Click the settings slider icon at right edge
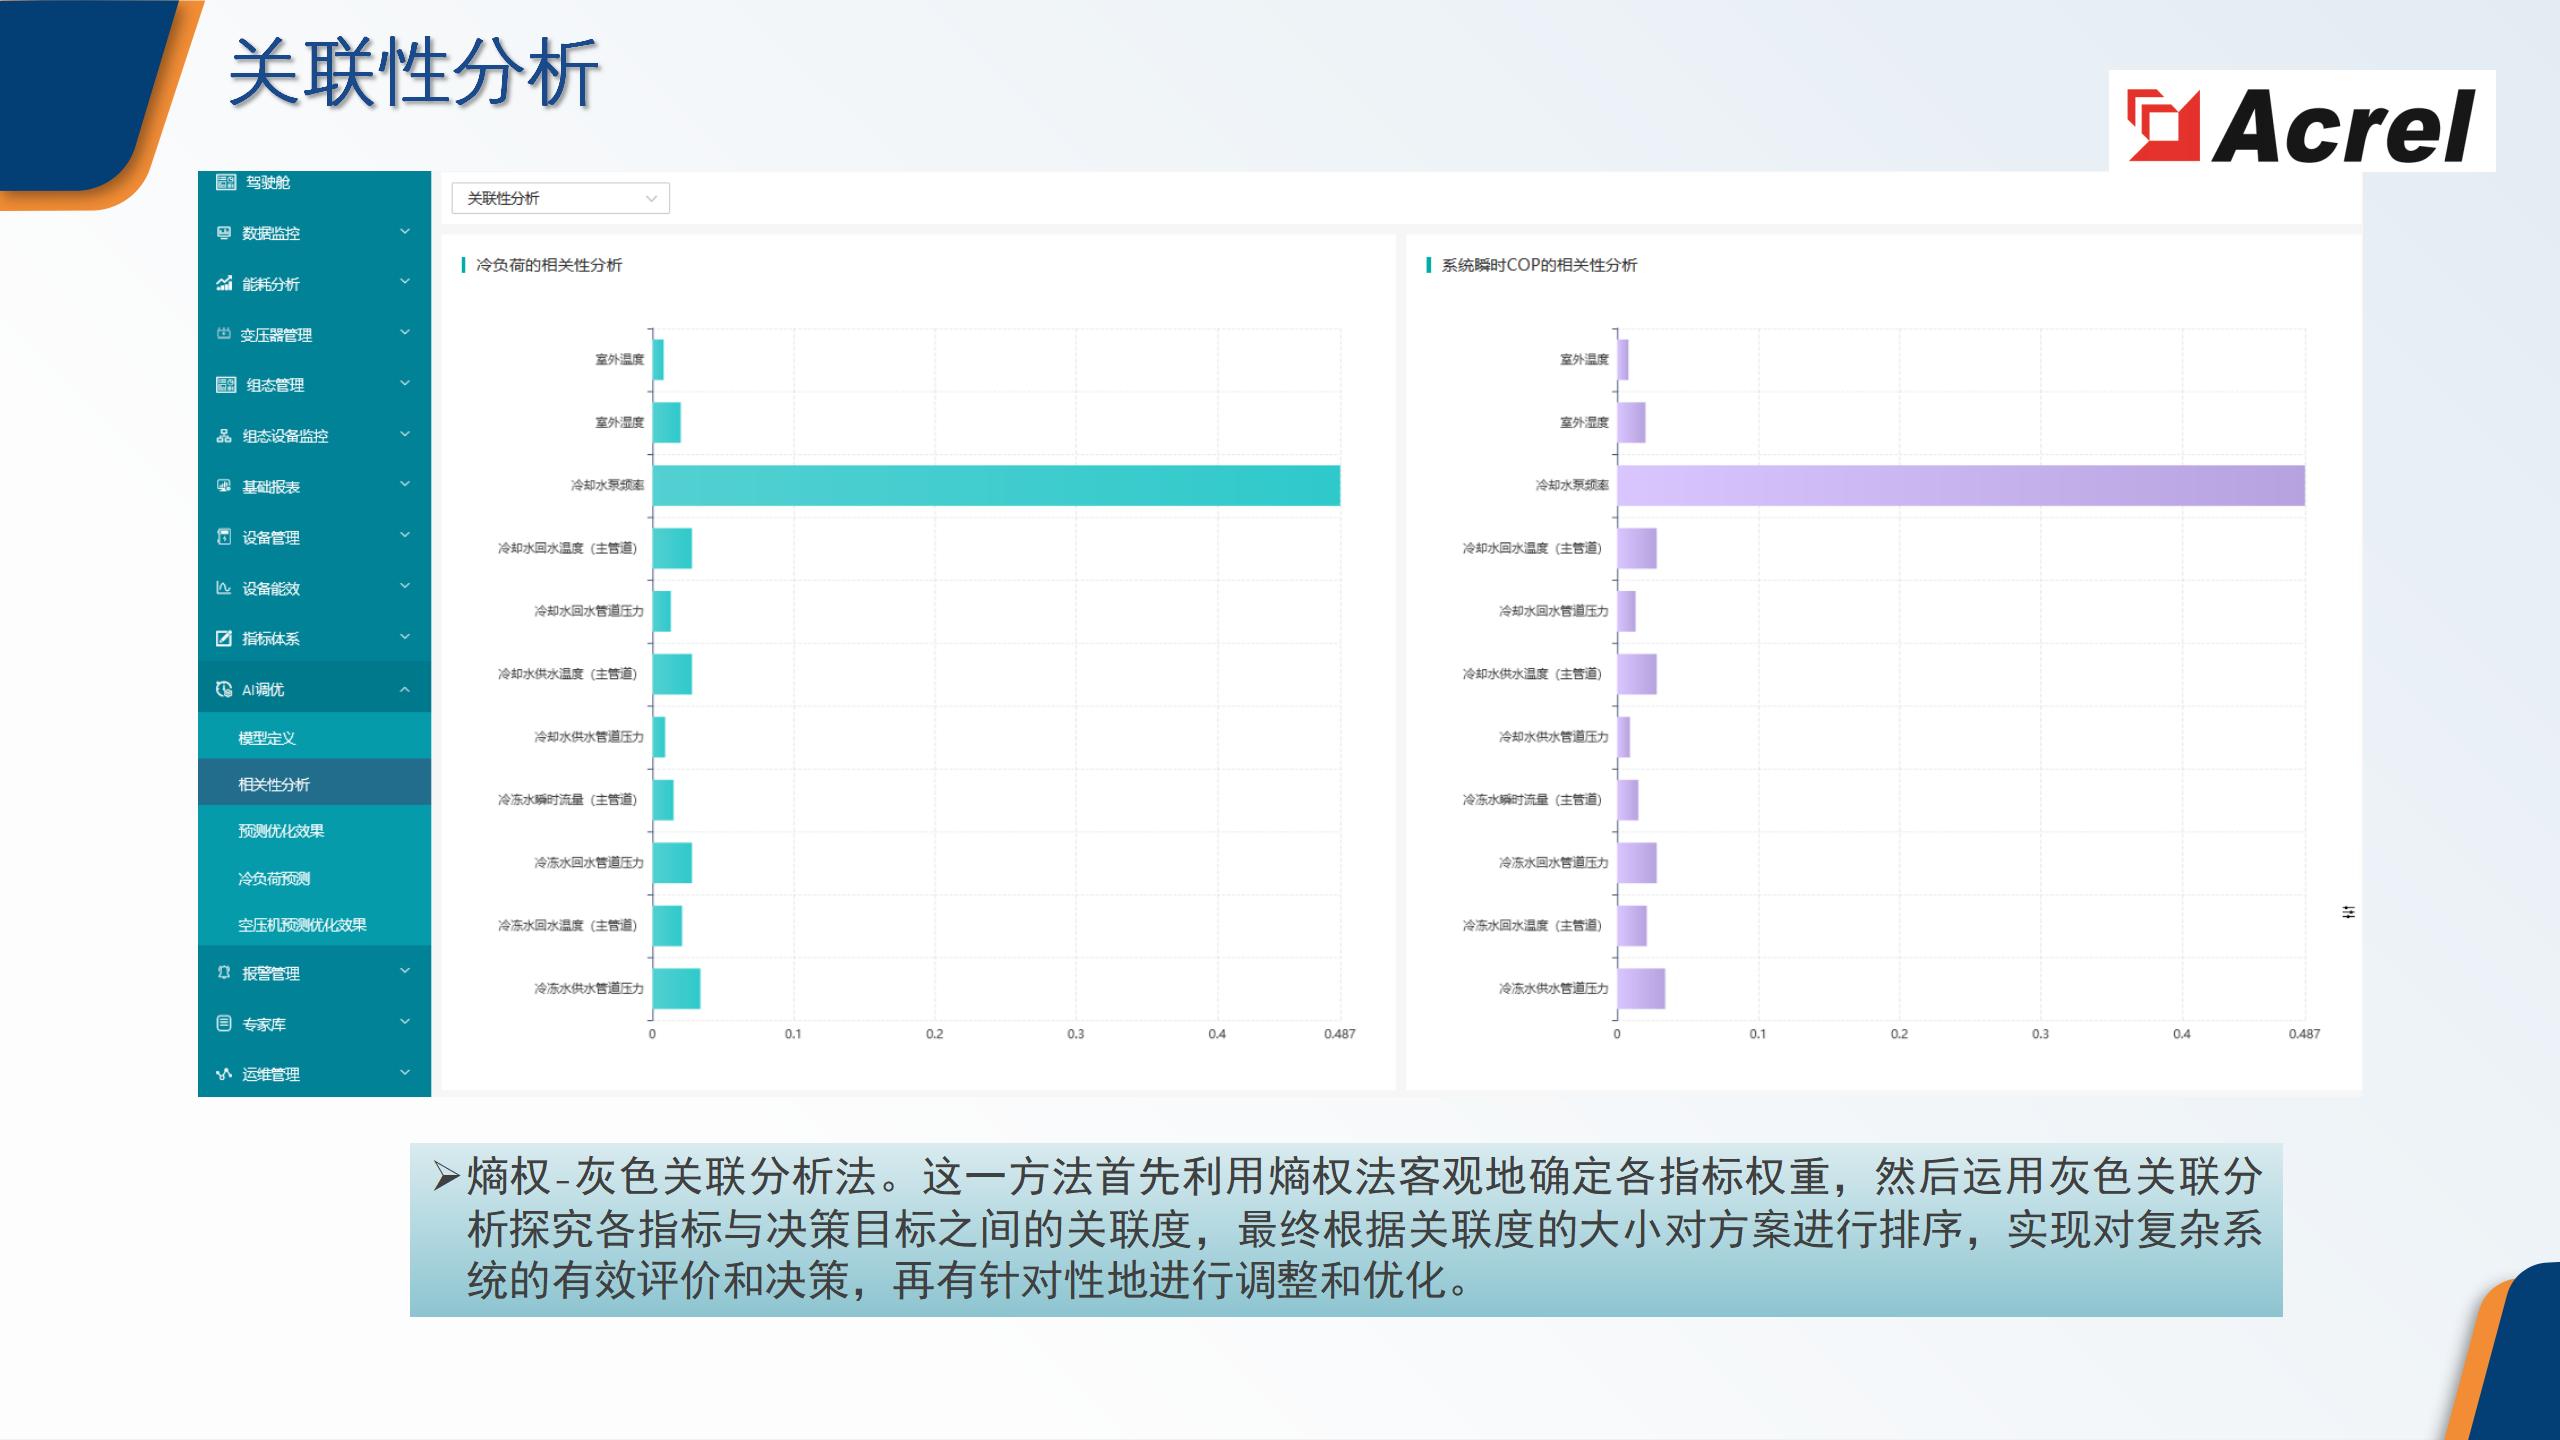2560x1440 pixels. tap(2348, 912)
